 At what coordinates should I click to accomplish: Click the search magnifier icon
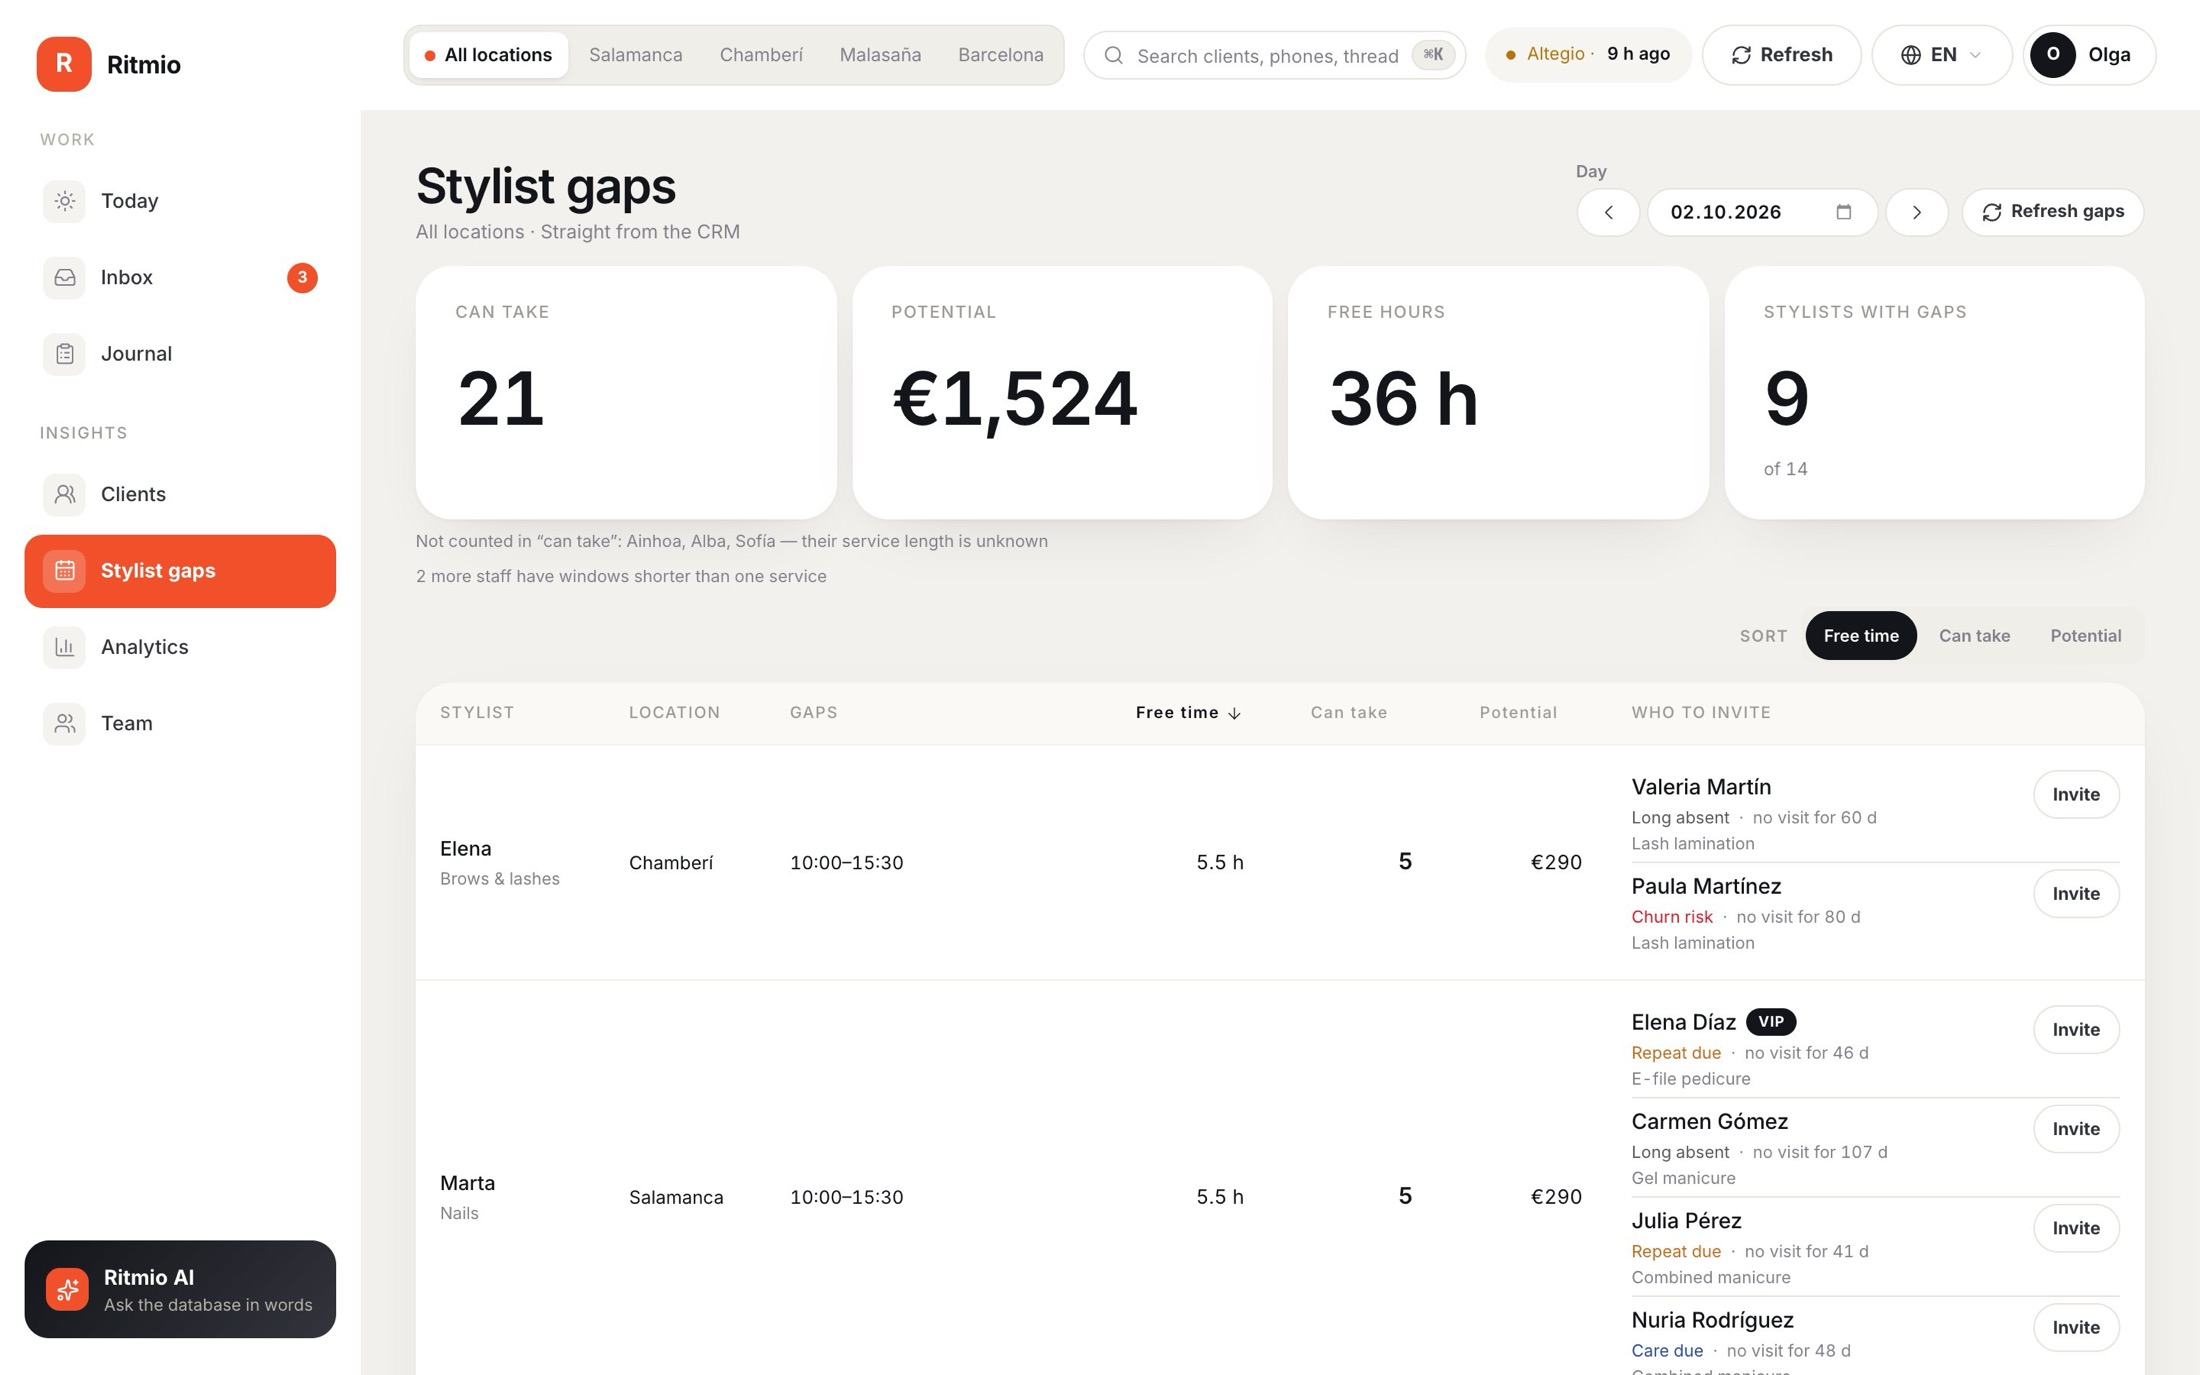(1113, 55)
